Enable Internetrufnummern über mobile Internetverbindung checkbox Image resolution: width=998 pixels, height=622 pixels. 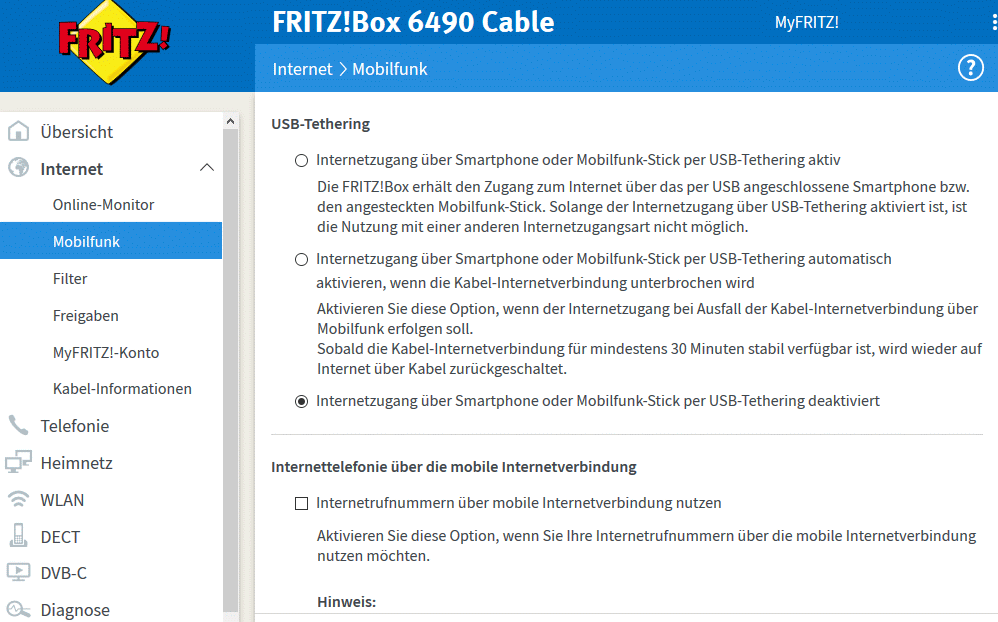click(x=301, y=504)
